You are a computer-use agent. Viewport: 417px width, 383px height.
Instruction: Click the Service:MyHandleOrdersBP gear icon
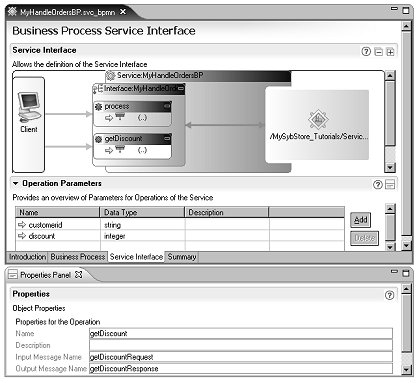coord(110,76)
